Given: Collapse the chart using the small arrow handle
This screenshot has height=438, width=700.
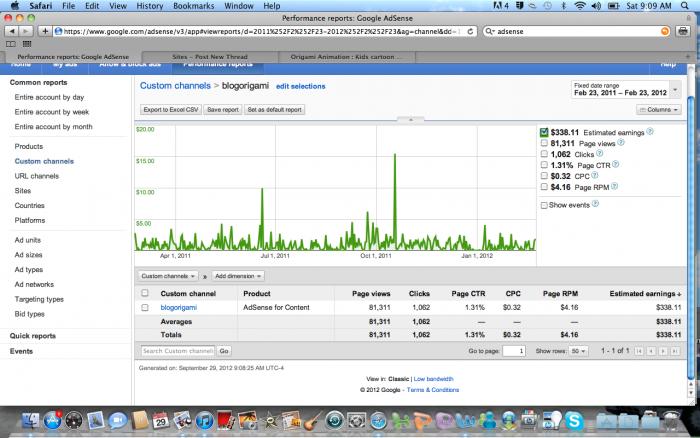Looking at the screenshot, I should click(x=411, y=120).
